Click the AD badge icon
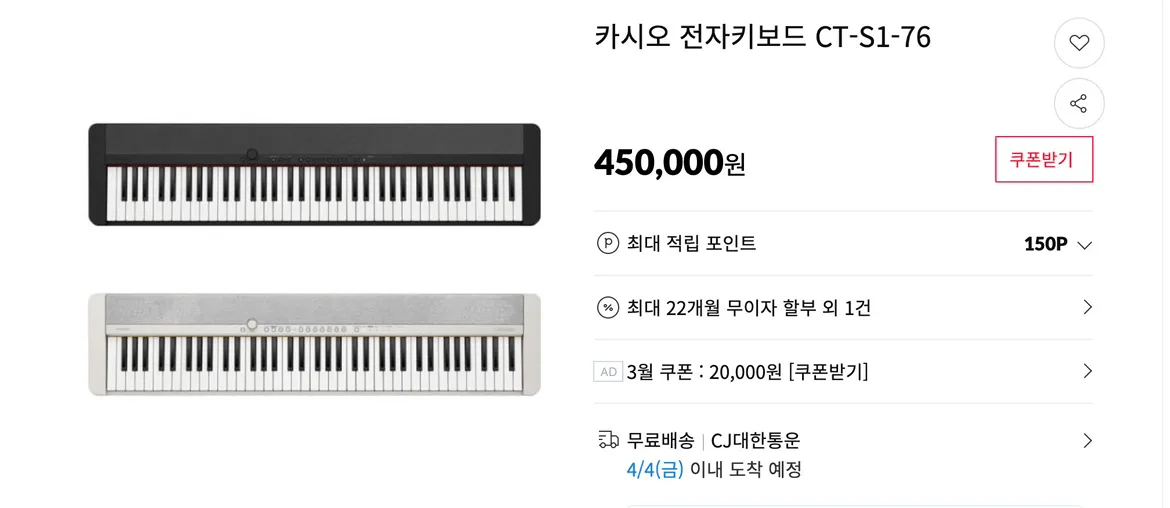 click(x=608, y=371)
